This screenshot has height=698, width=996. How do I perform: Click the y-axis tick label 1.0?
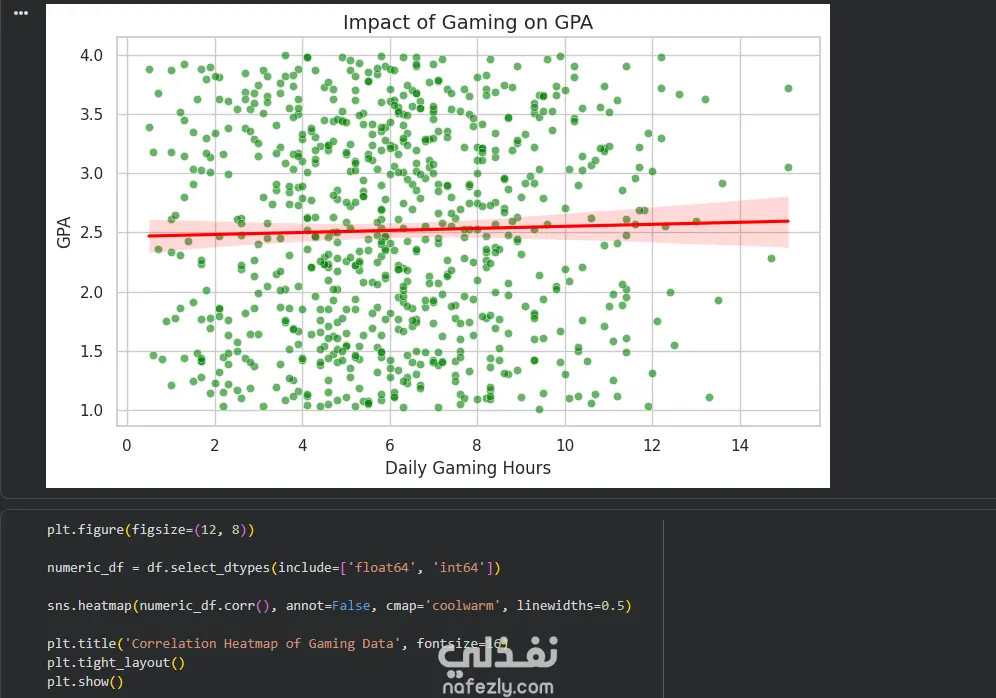pos(93,411)
